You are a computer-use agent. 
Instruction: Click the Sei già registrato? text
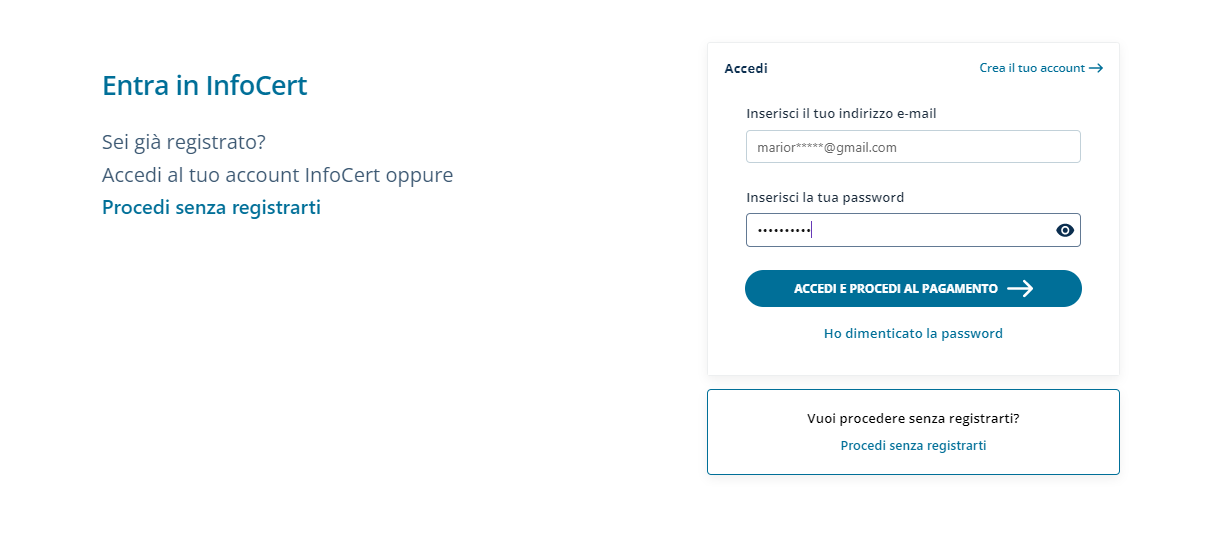184,142
